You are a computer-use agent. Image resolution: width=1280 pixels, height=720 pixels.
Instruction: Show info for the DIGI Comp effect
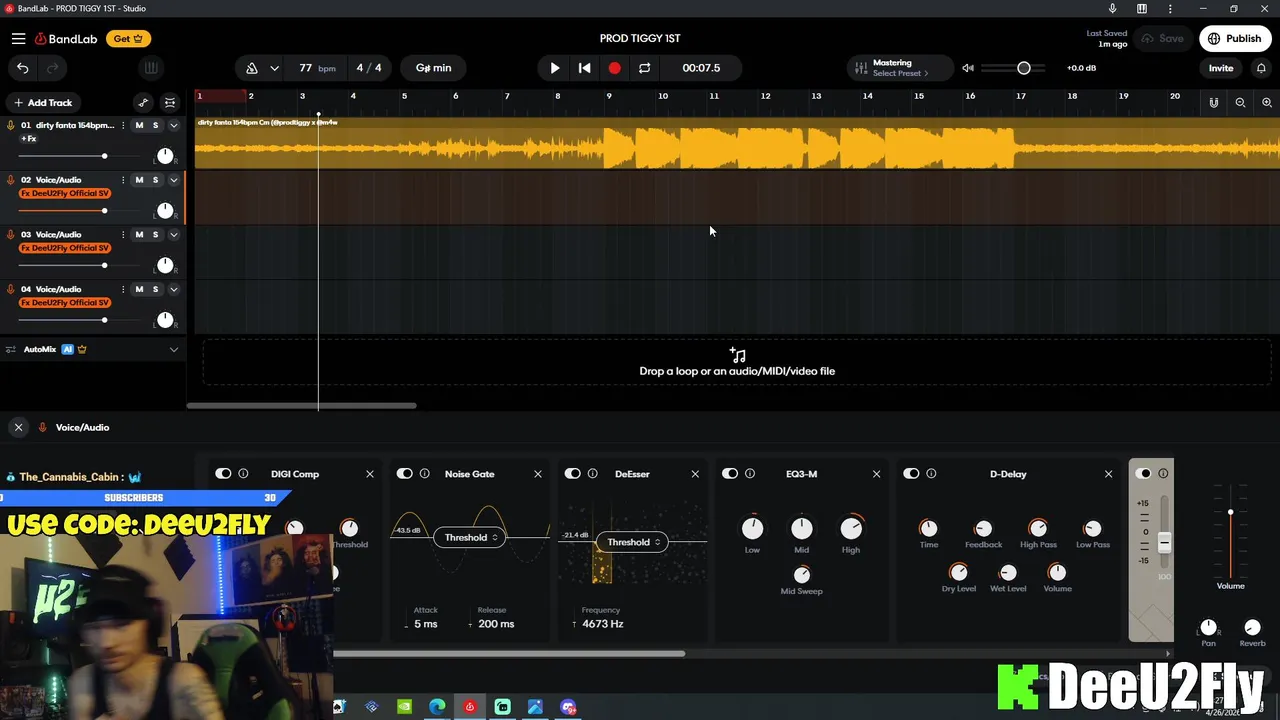pyautogui.click(x=243, y=474)
